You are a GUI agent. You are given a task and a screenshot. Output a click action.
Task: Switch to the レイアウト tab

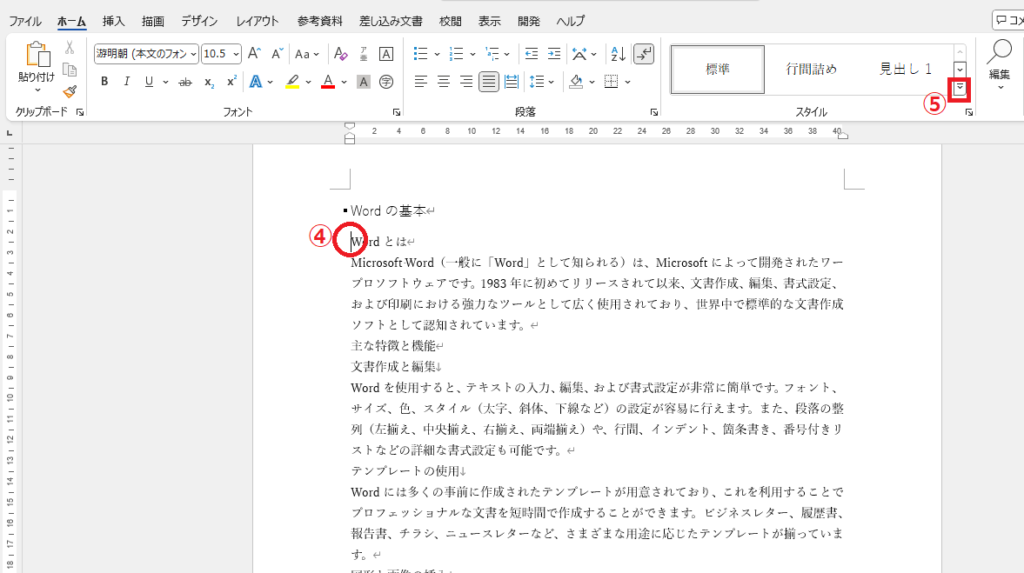point(257,21)
